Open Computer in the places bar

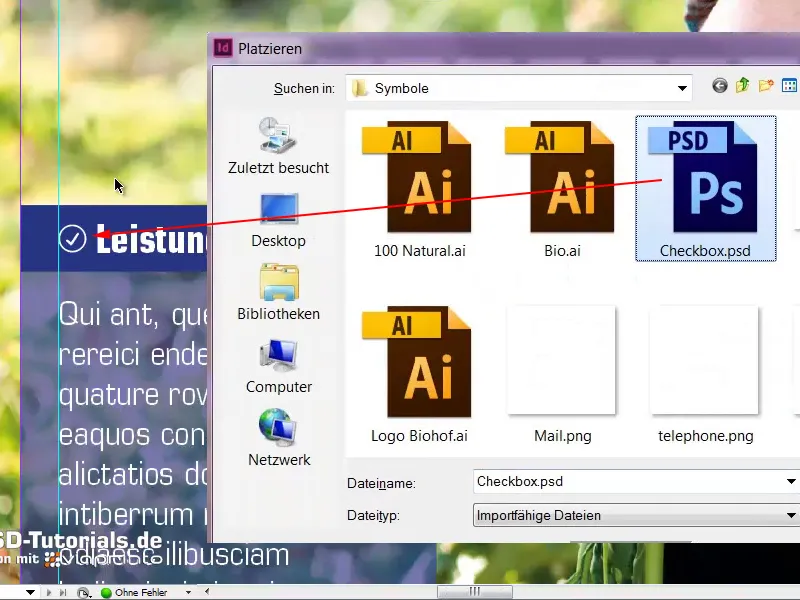(279, 366)
